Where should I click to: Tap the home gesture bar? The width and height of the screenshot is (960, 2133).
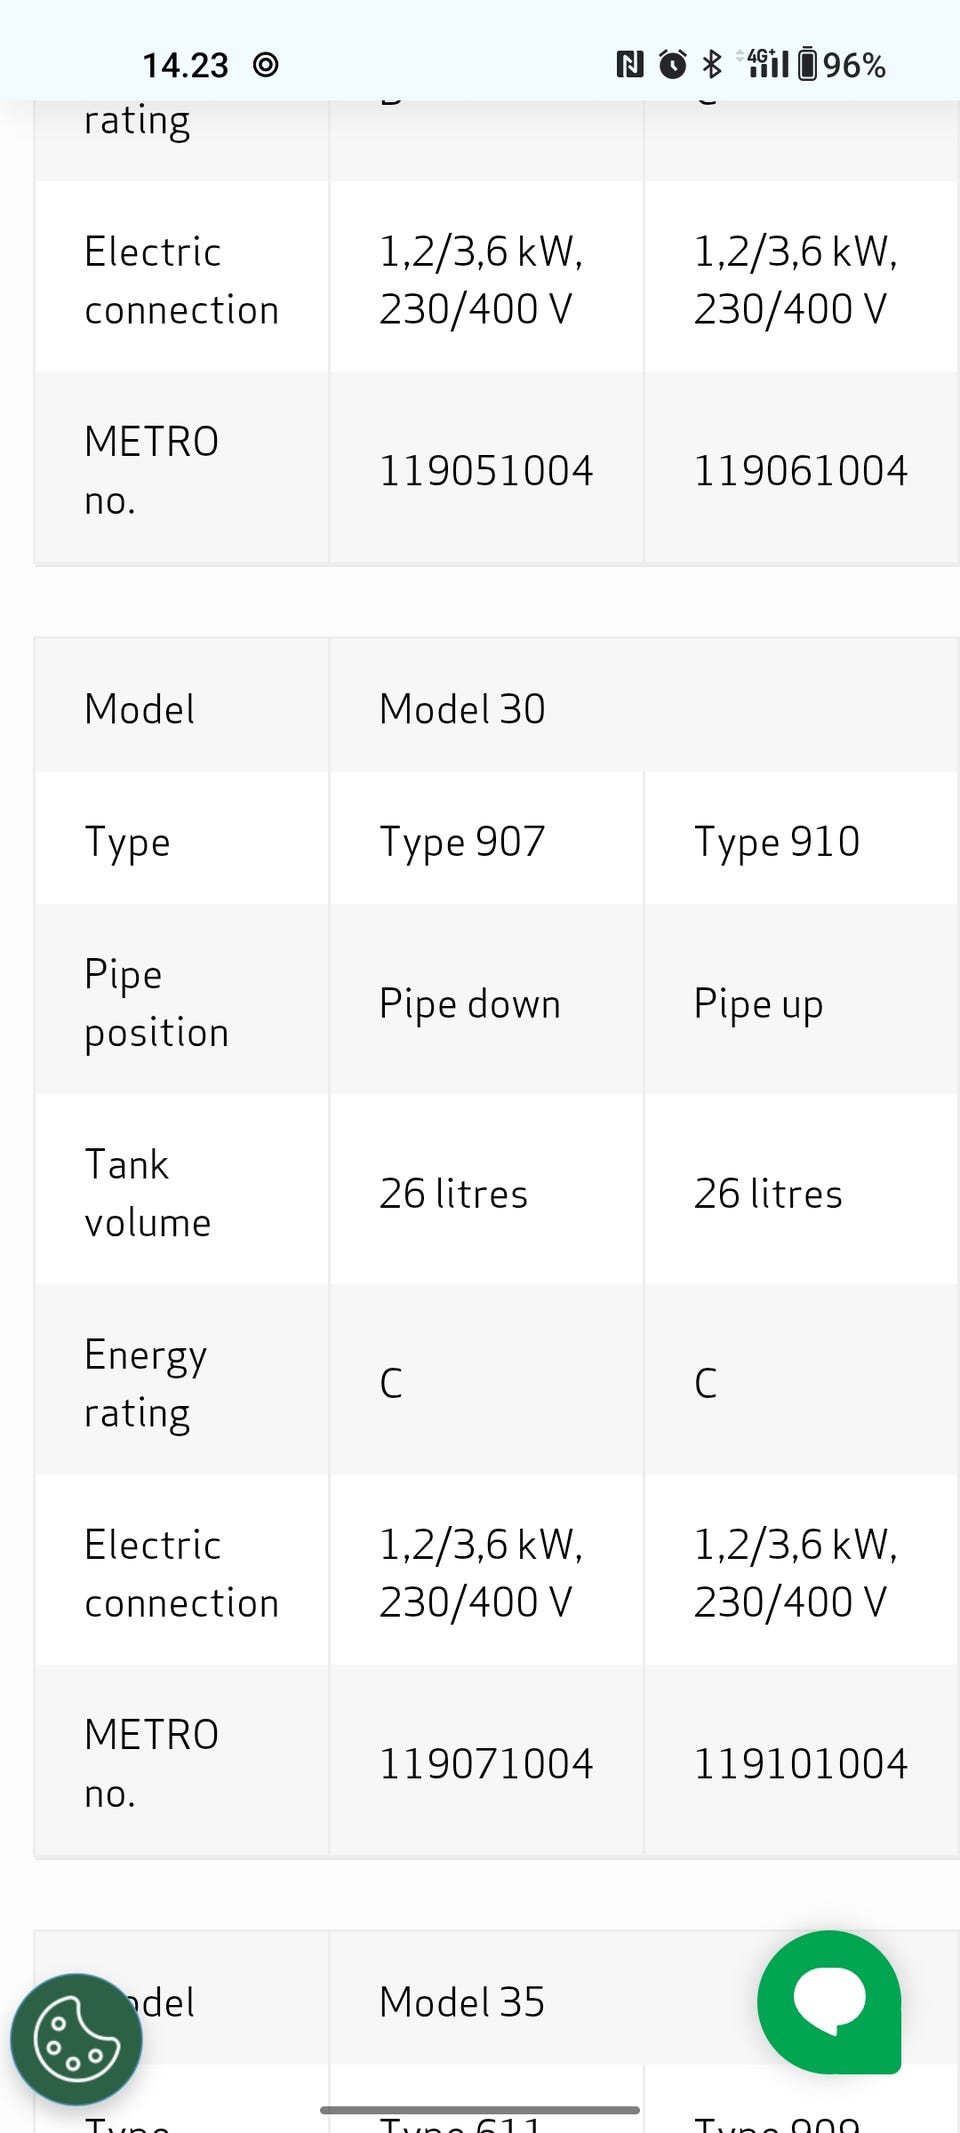[x=480, y=2110]
